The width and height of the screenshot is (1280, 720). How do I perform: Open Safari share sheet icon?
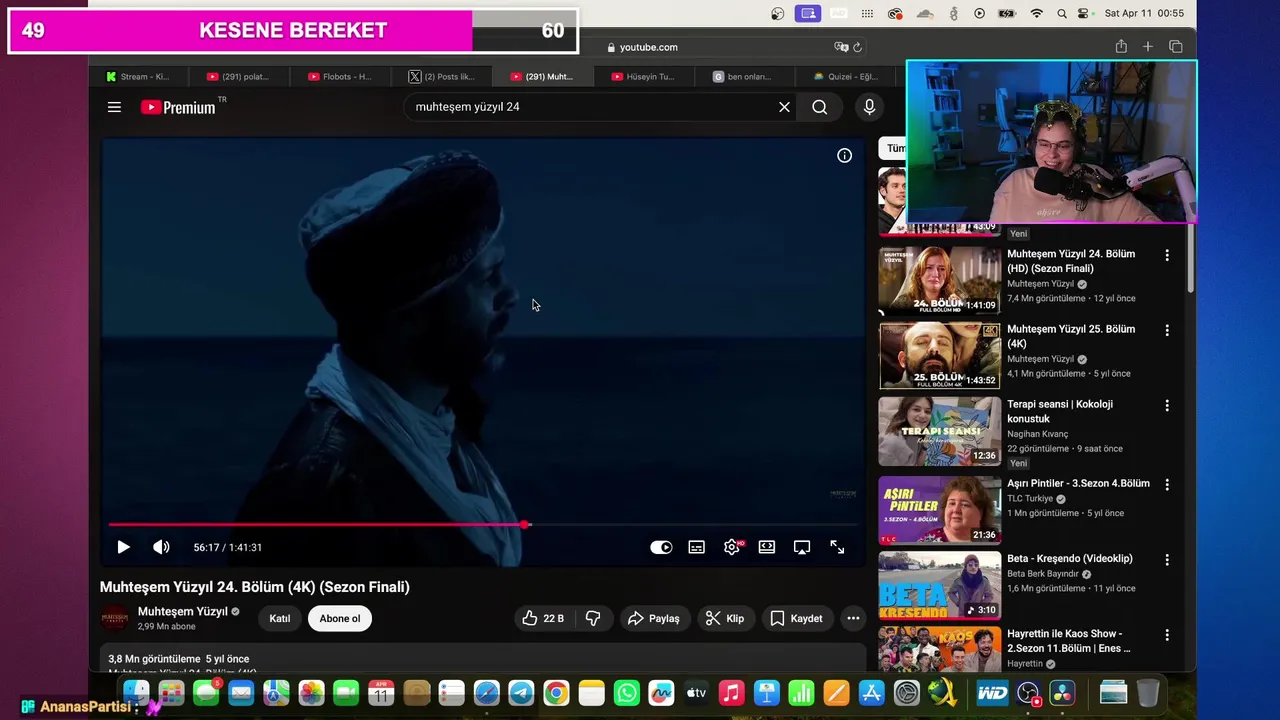tap(1121, 47)
